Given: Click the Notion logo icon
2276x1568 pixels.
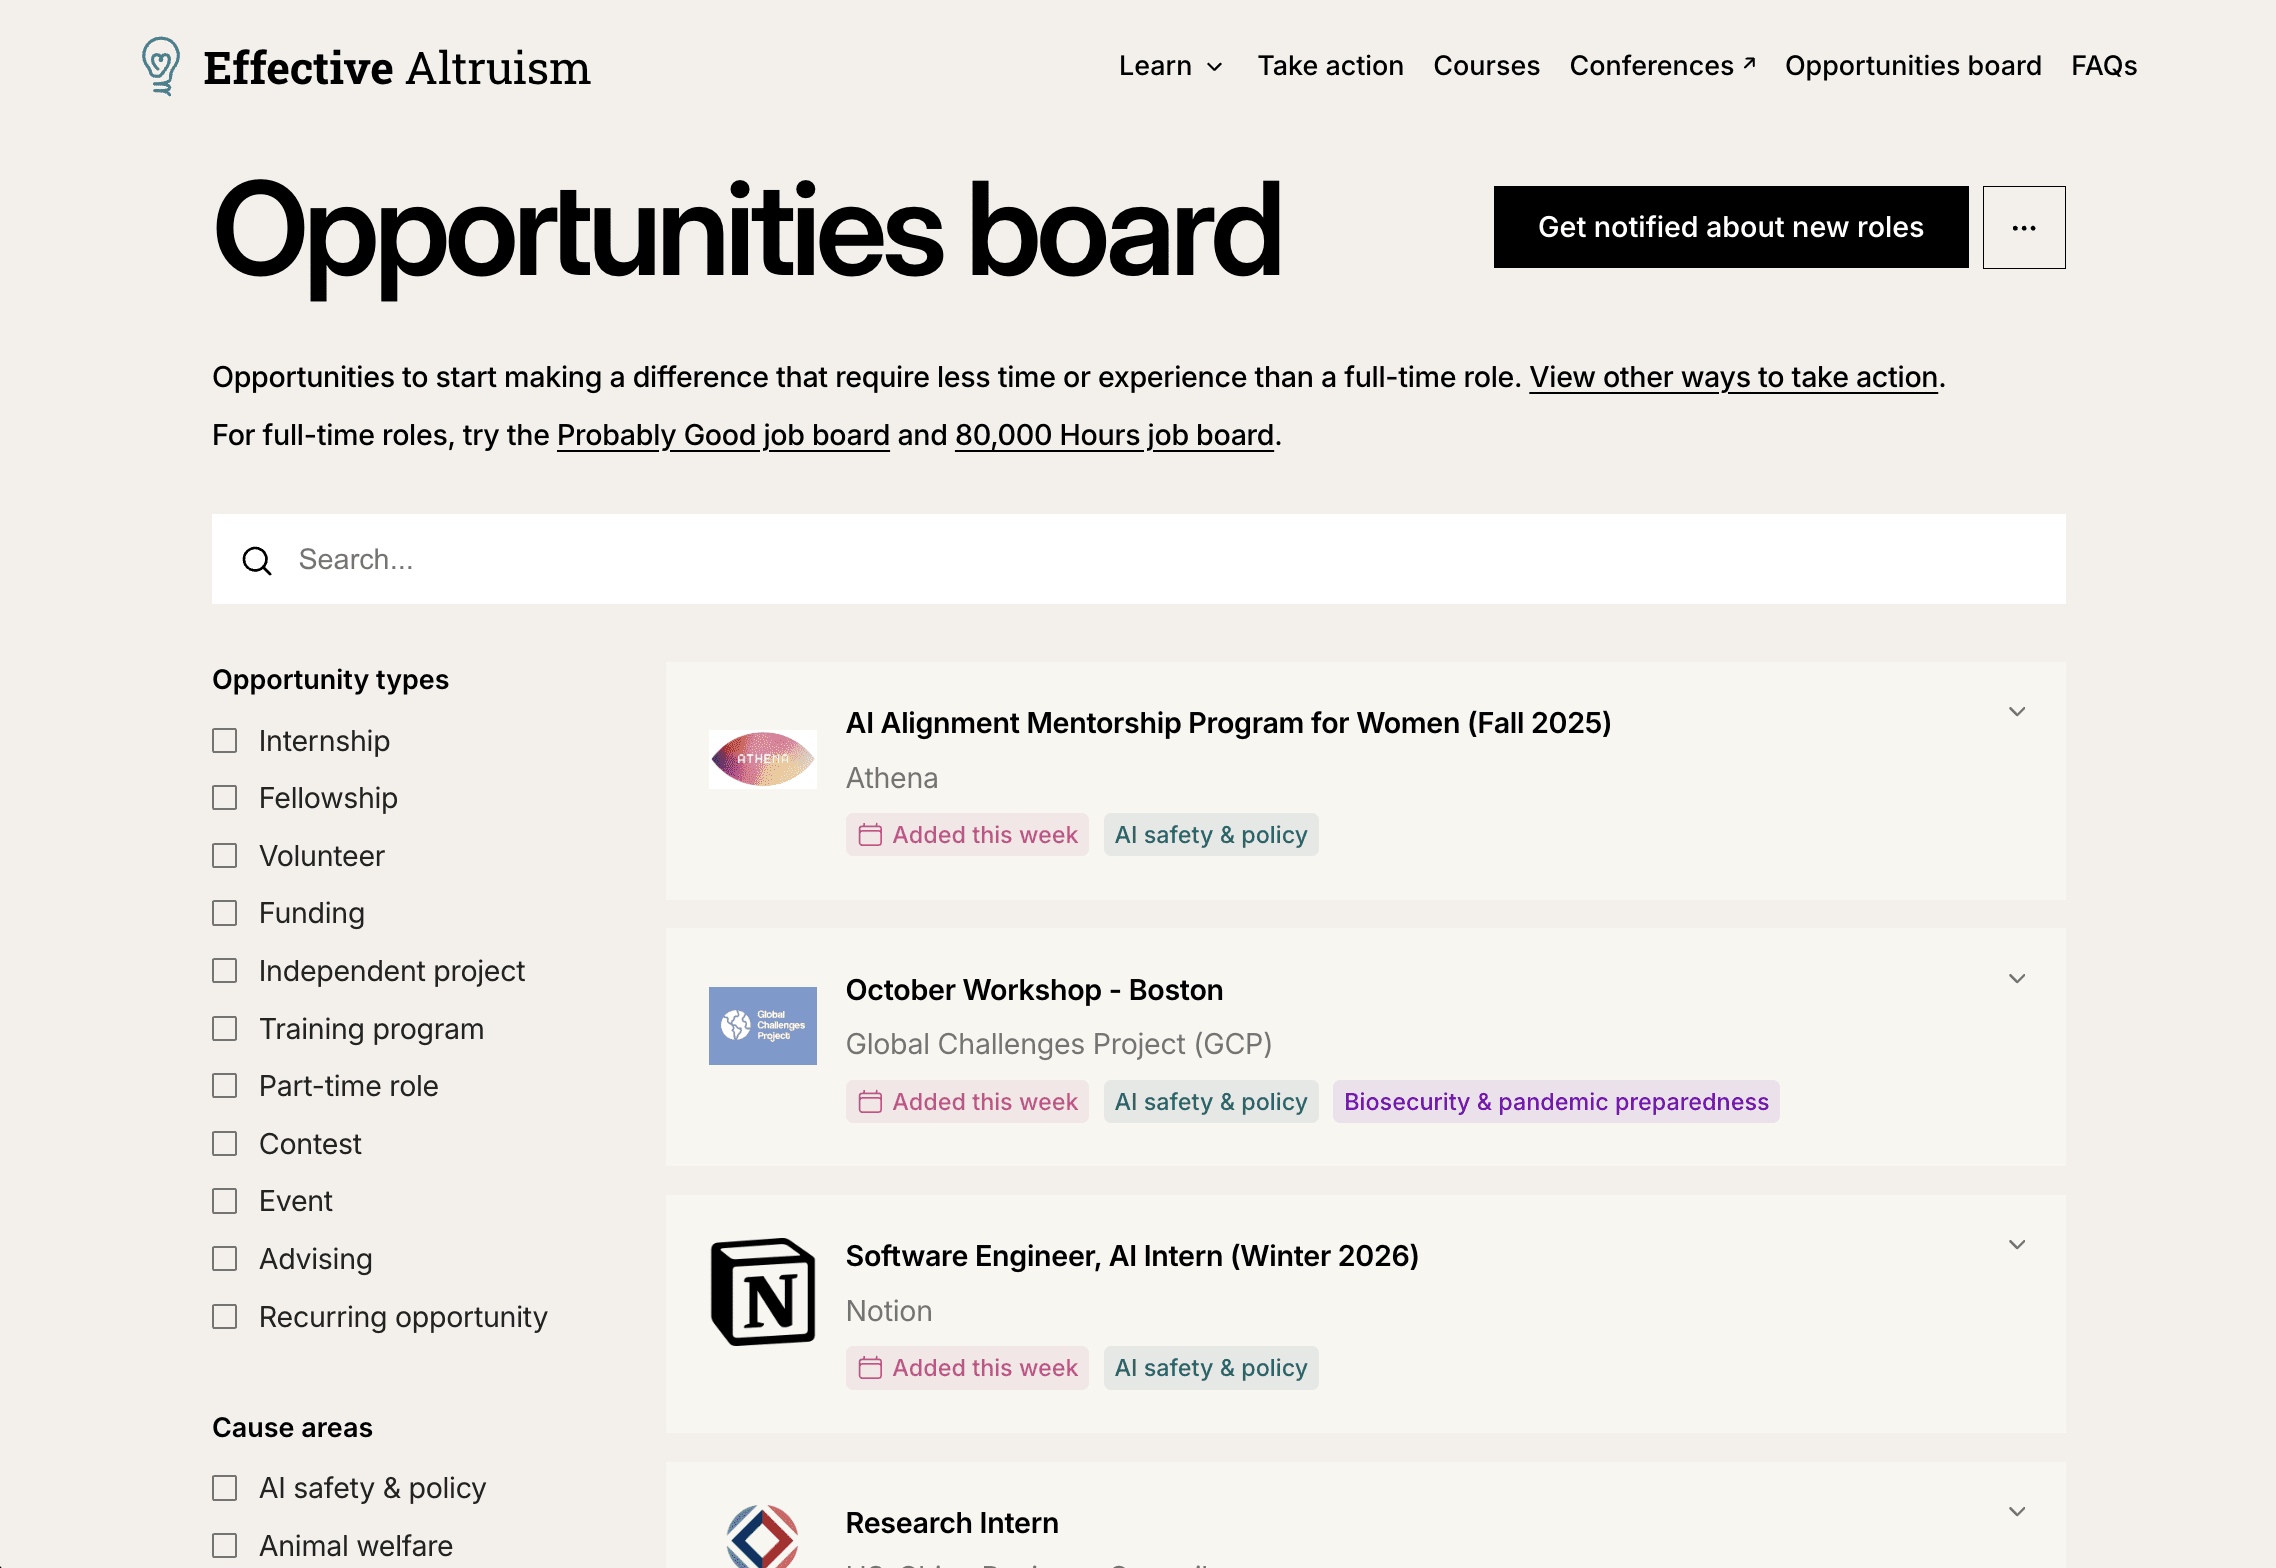Looking at the screenshot, I should (762, 1292).
